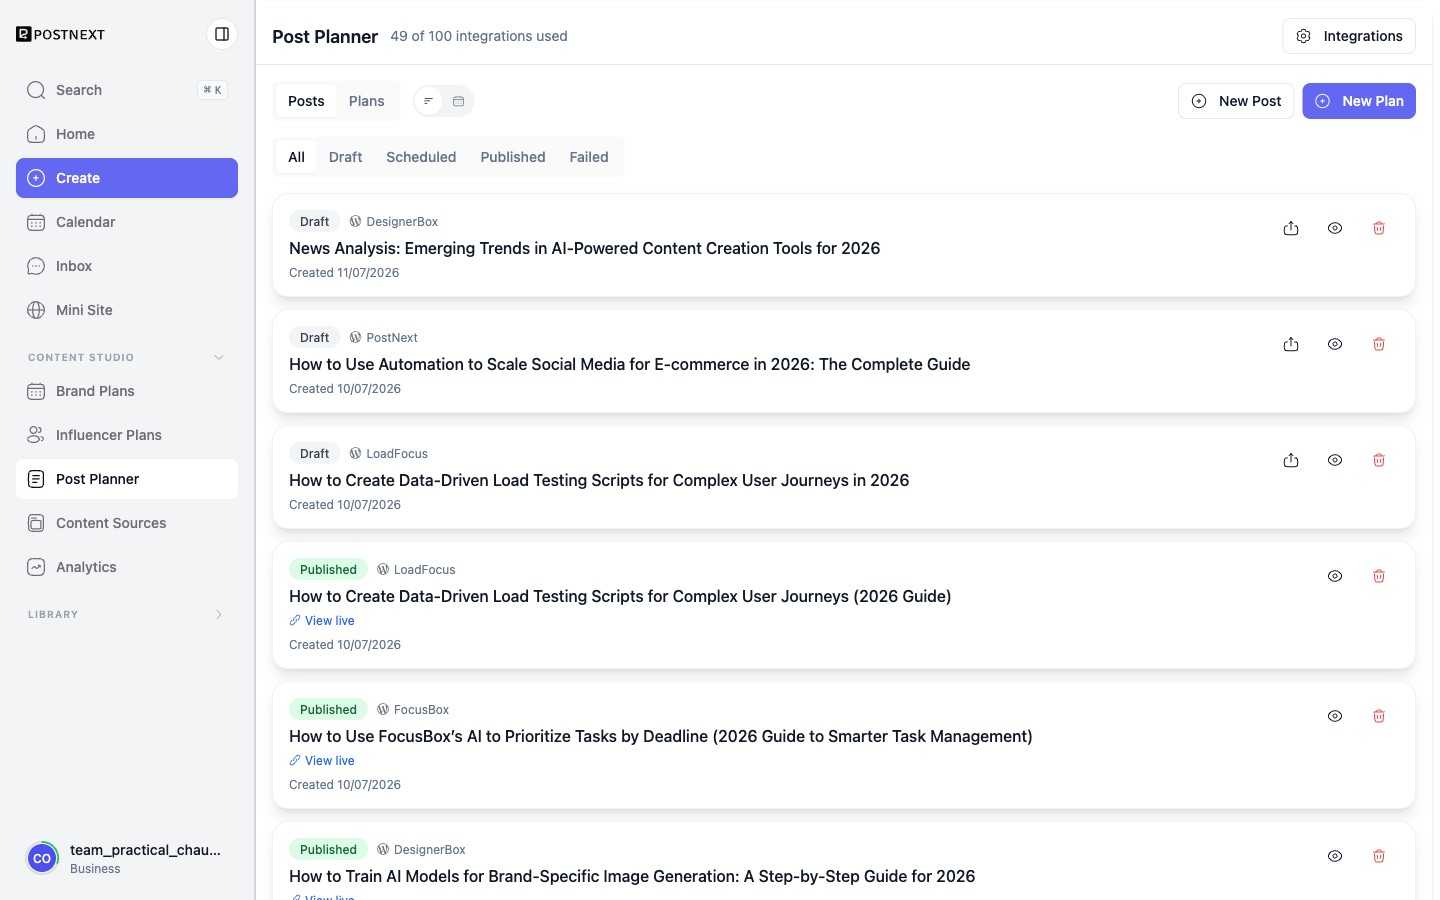Open Content Sources

tap(127, 523)
